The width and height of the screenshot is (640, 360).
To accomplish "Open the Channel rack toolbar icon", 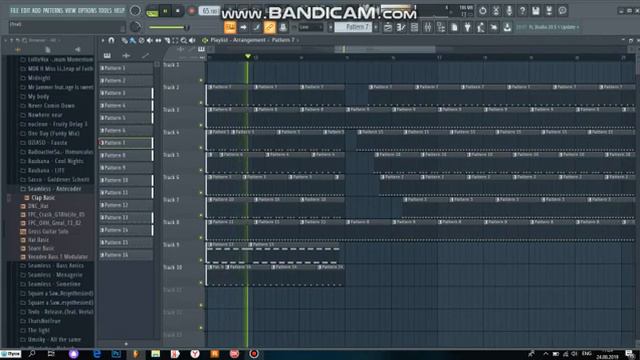I will tap(414, 27).
